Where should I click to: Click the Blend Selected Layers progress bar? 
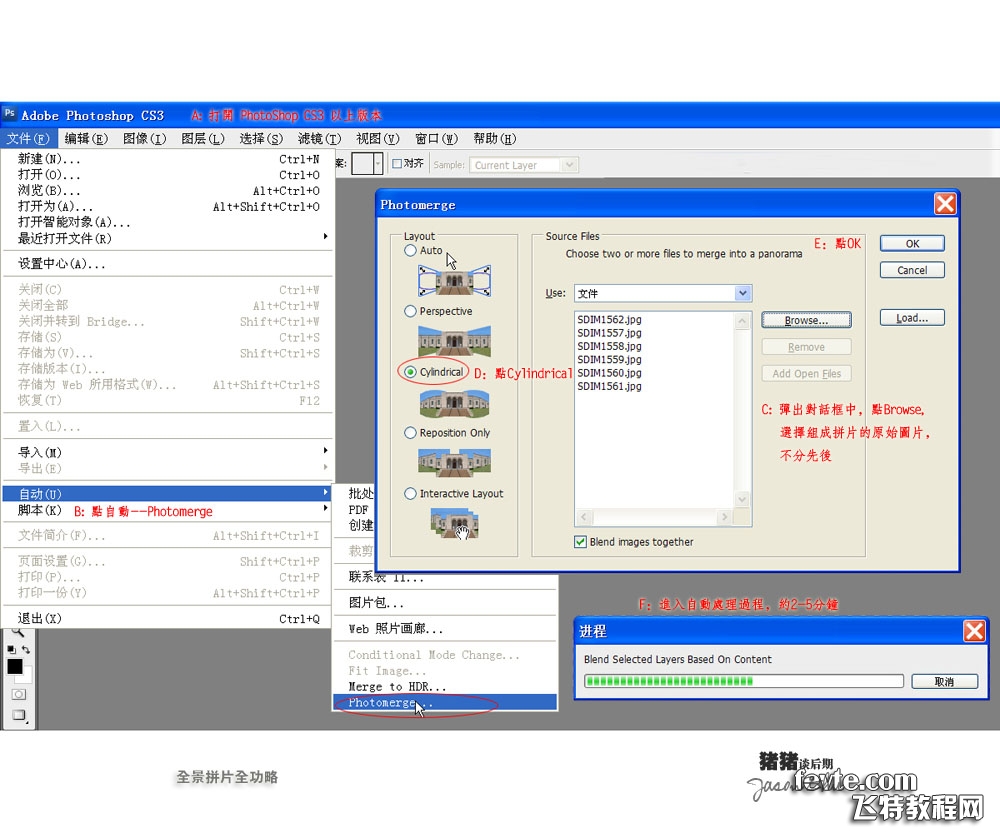click(744, 681)
